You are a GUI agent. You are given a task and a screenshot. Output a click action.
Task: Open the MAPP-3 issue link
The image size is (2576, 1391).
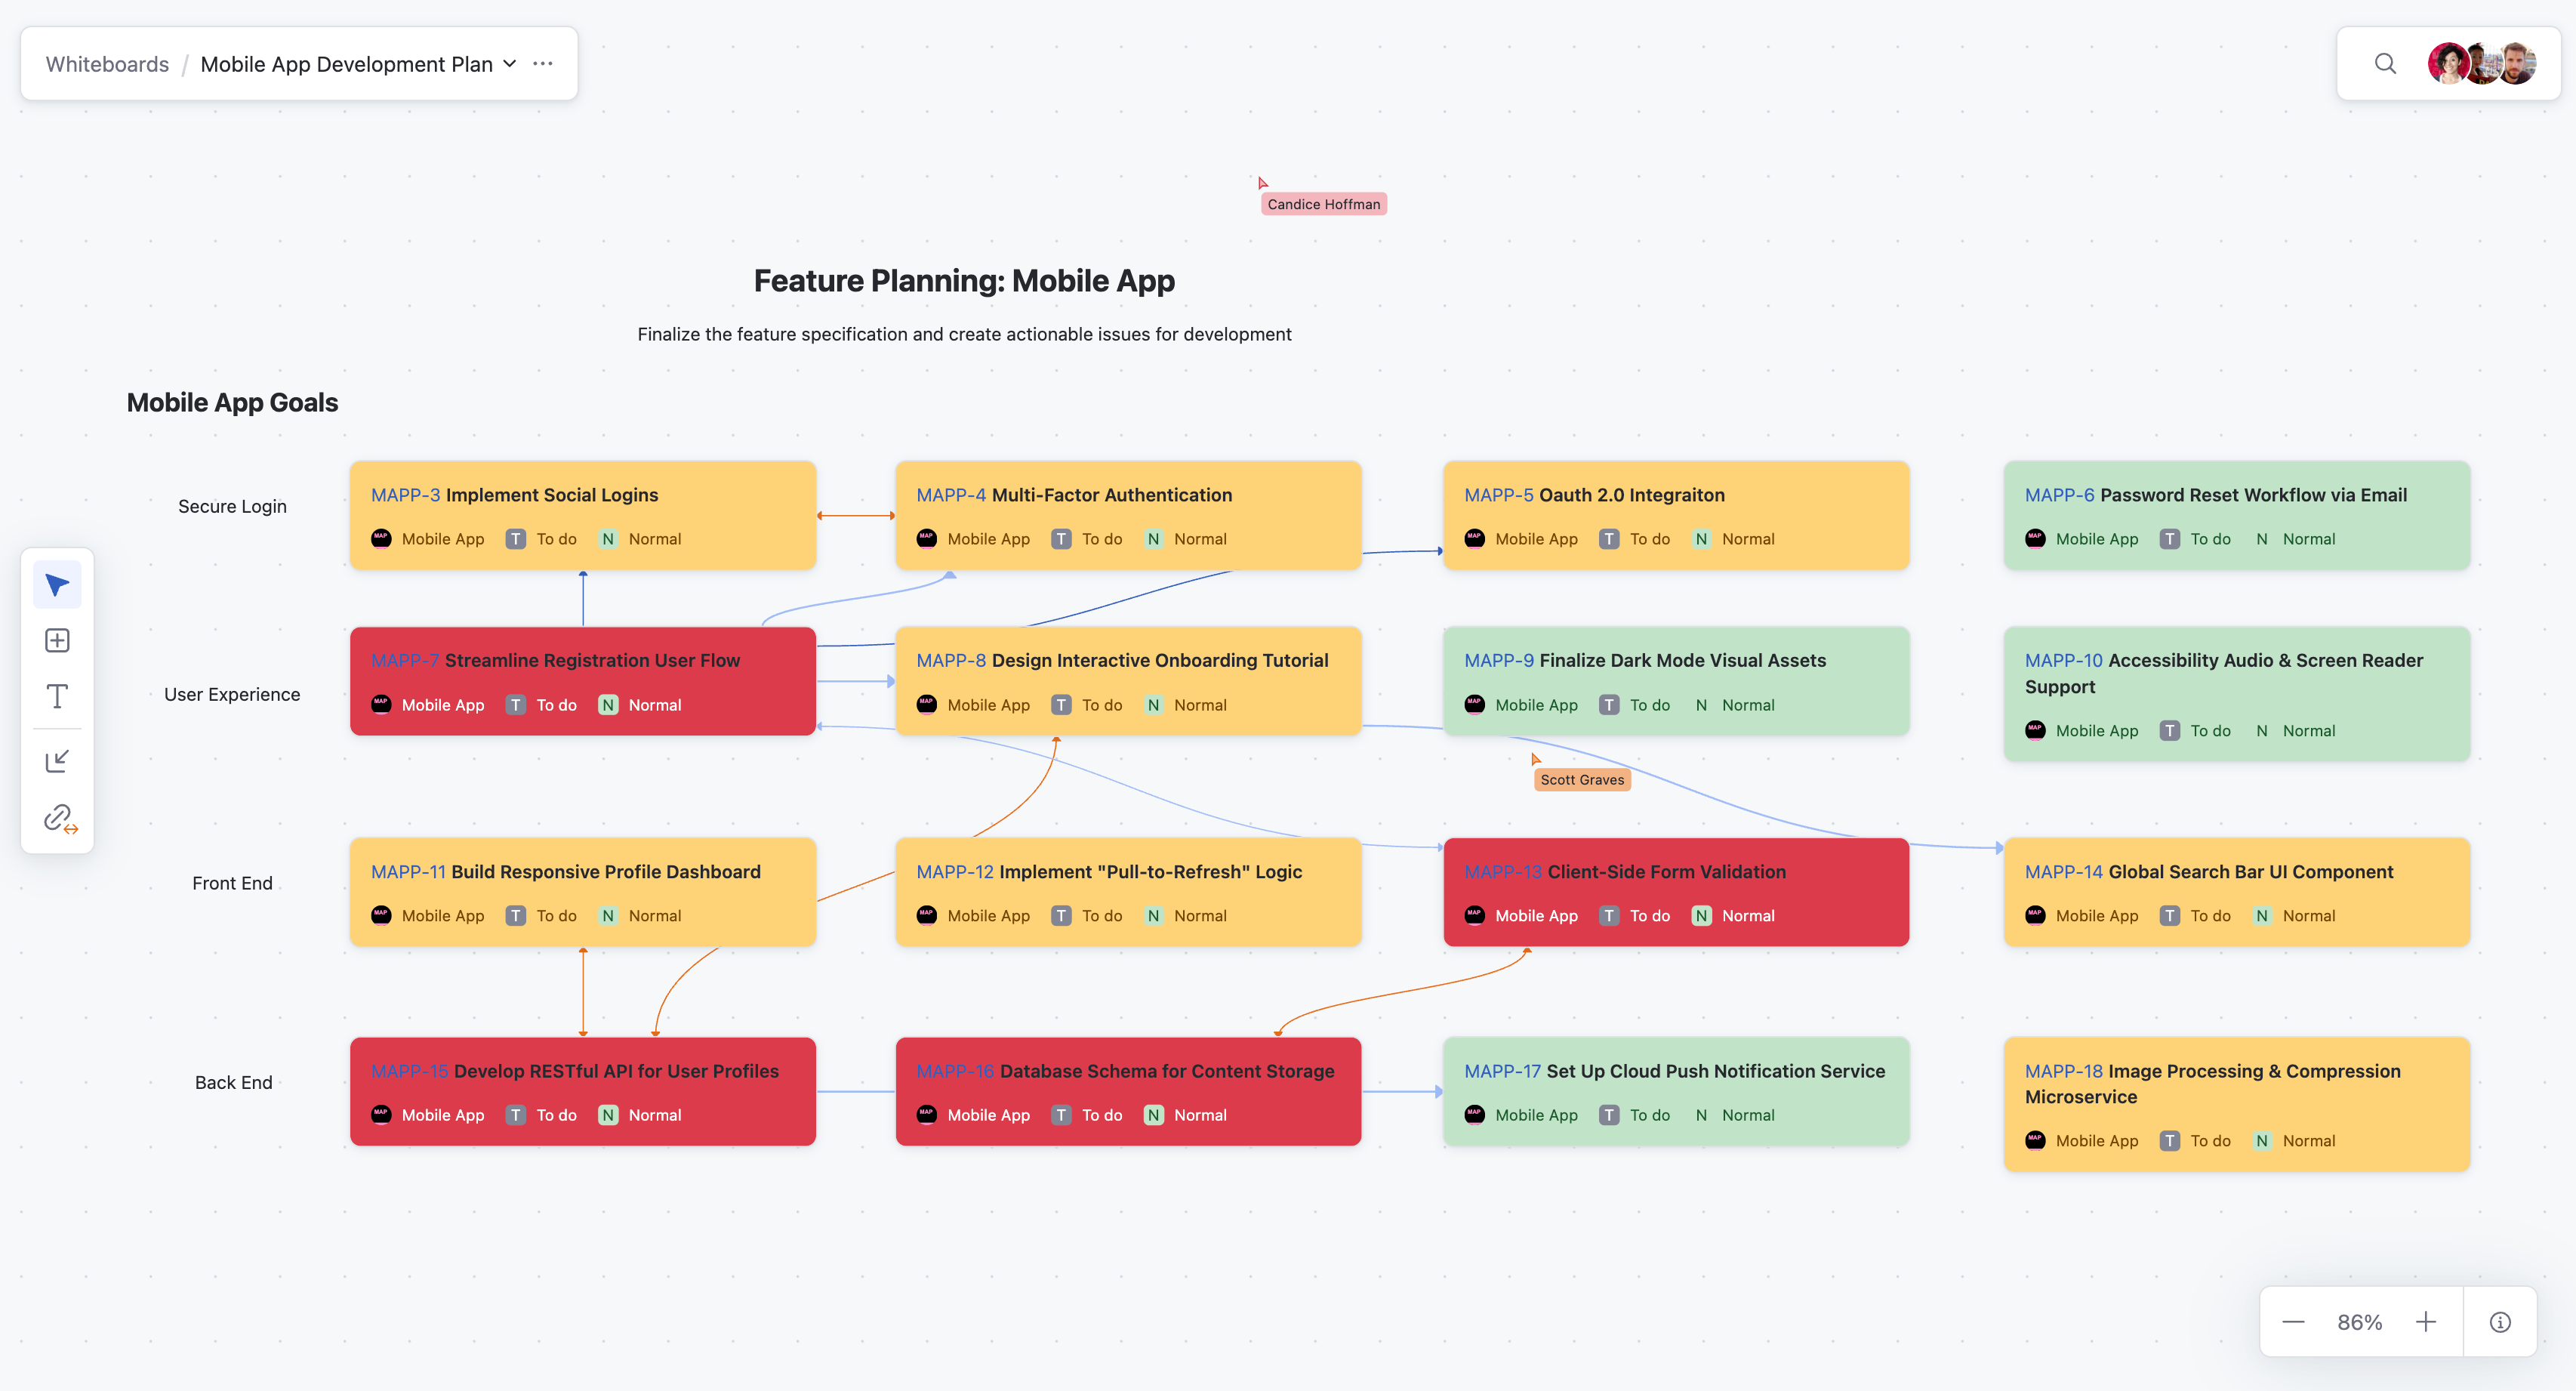(x=405, y=495)
